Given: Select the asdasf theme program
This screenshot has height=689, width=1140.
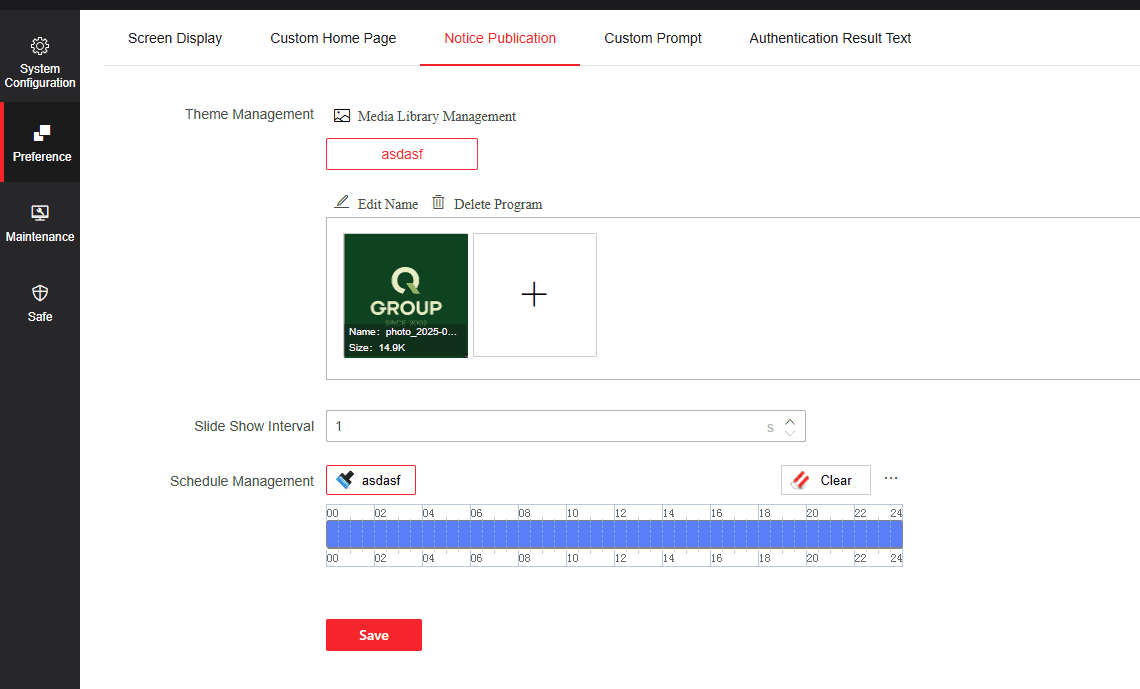Looking at the screenshot, I should pyautogui.click(x=402, y=154).
